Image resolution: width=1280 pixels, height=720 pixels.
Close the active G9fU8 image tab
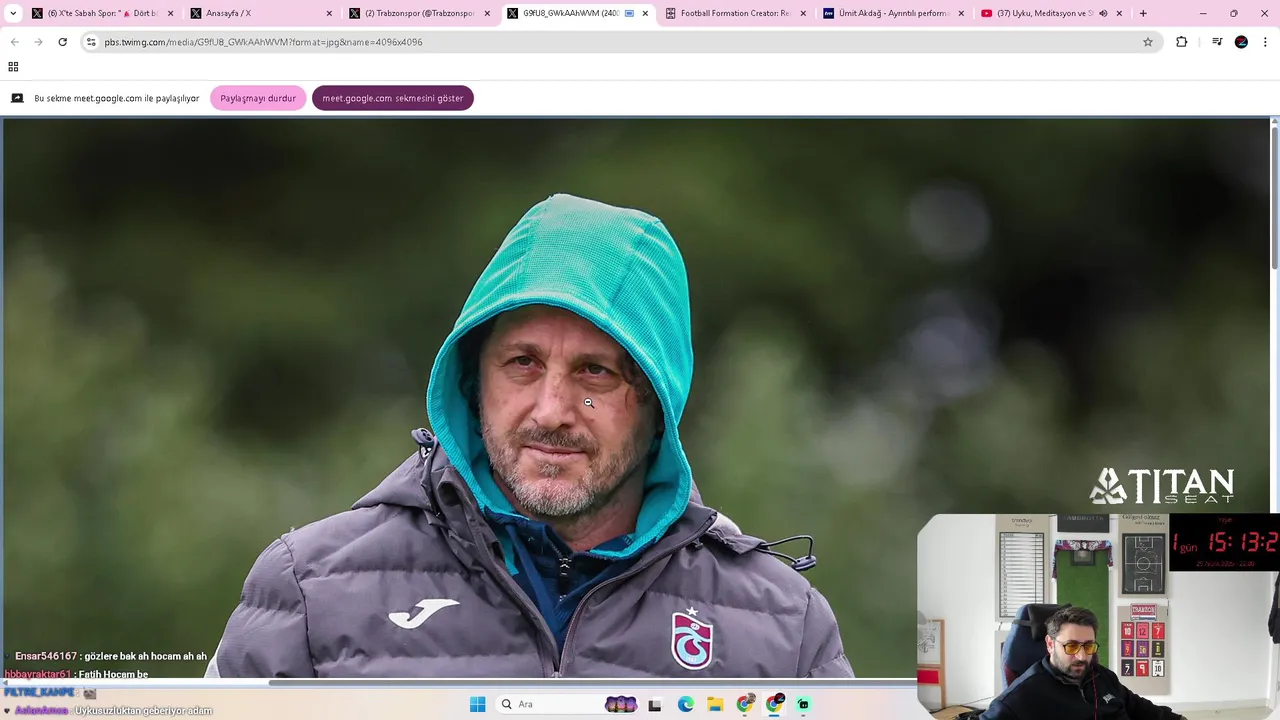pyautogui.click(x=645, y=13)
